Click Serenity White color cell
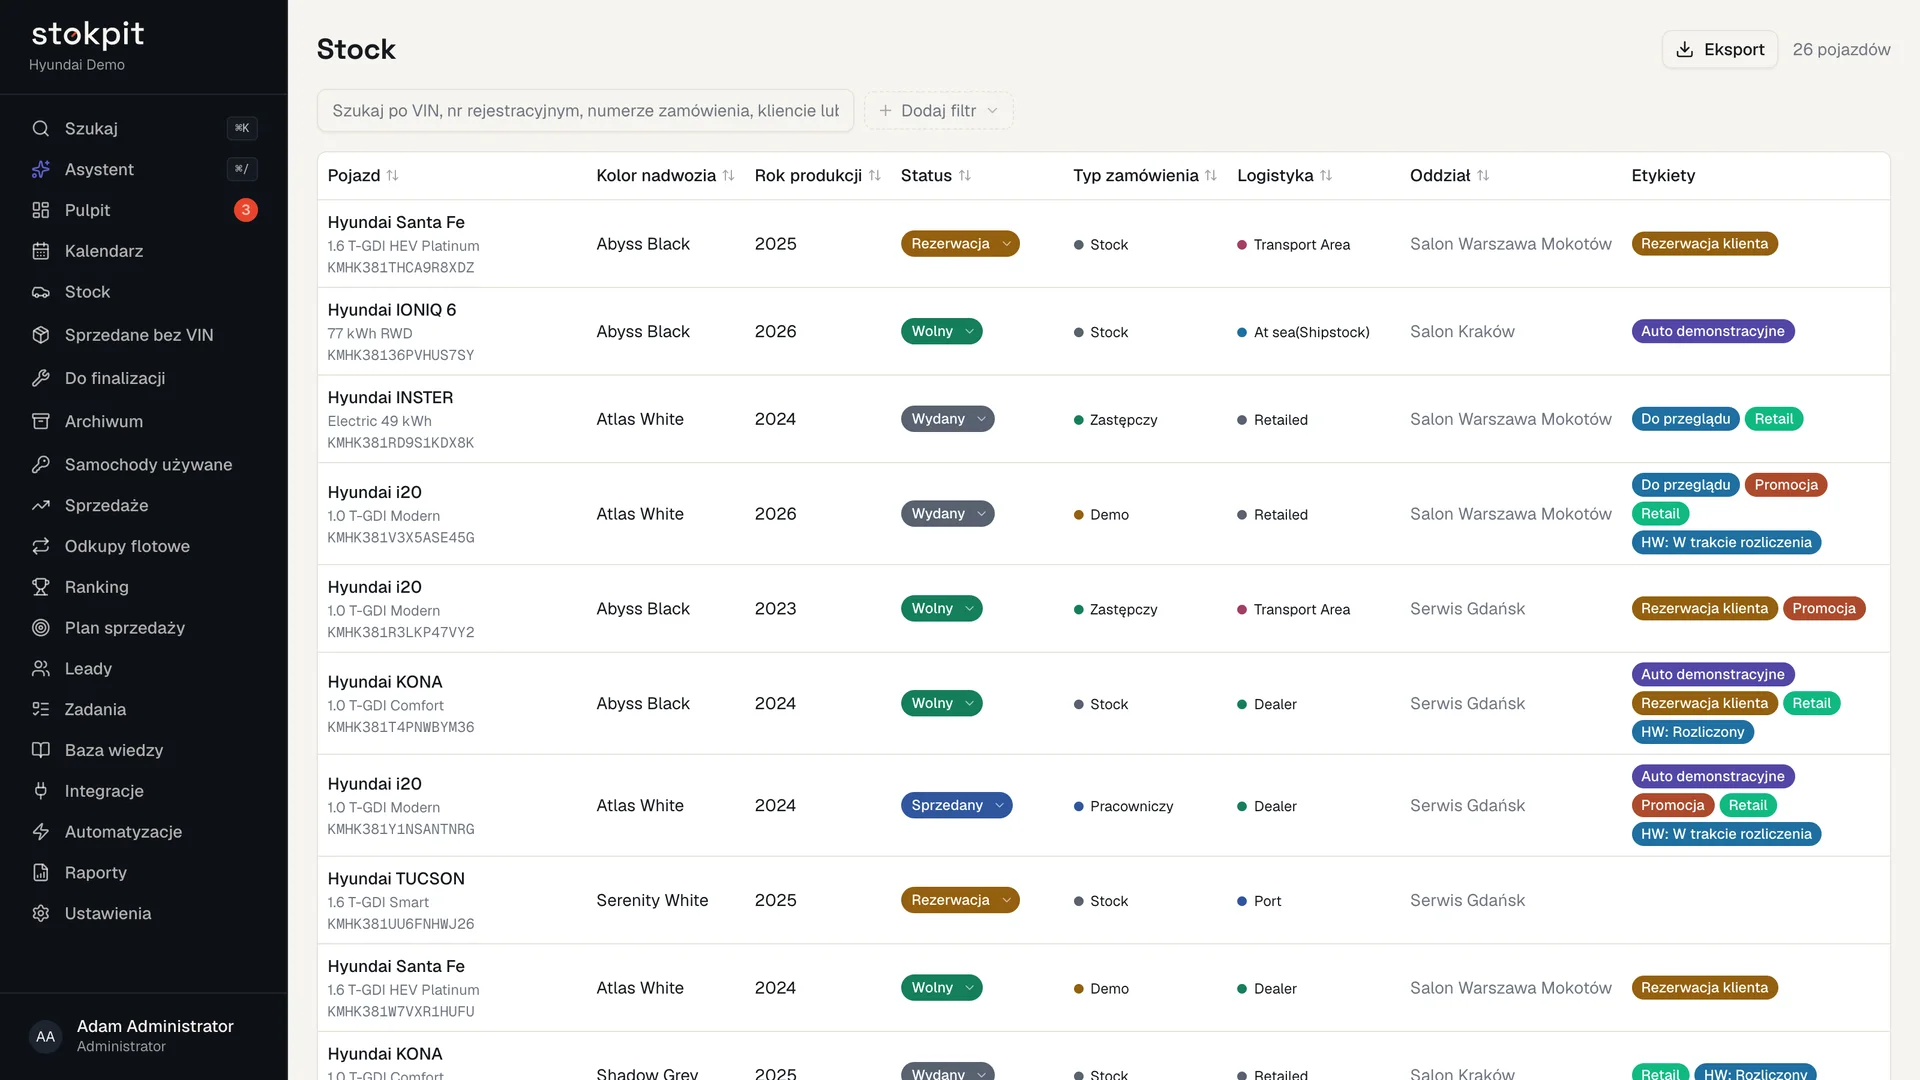The width and height of the screenshot is (1920, 1080). click(652, 900)
